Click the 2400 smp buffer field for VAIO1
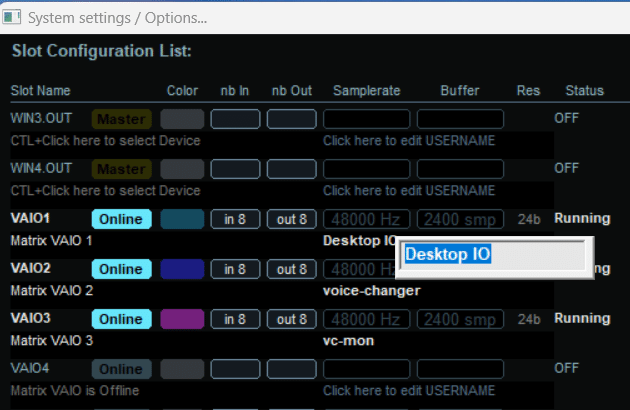Viewport: 630px width, 410px height. coord(460,219)
